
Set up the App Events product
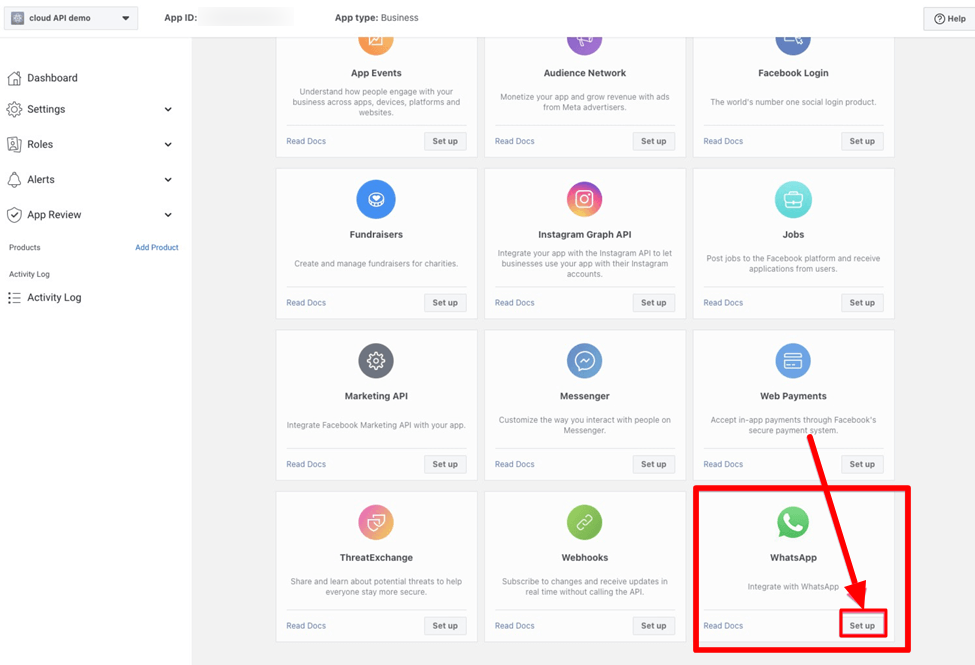(445, 141)
